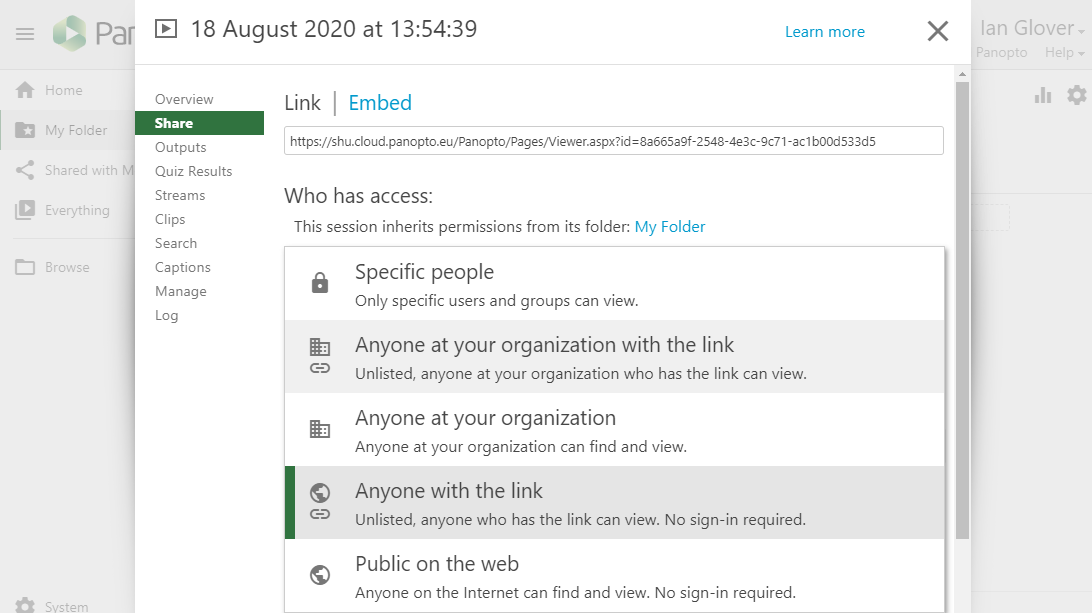Click the Shared with Me icon
The height and width of the screenshot is (613, 1092).
click(25, 171)
